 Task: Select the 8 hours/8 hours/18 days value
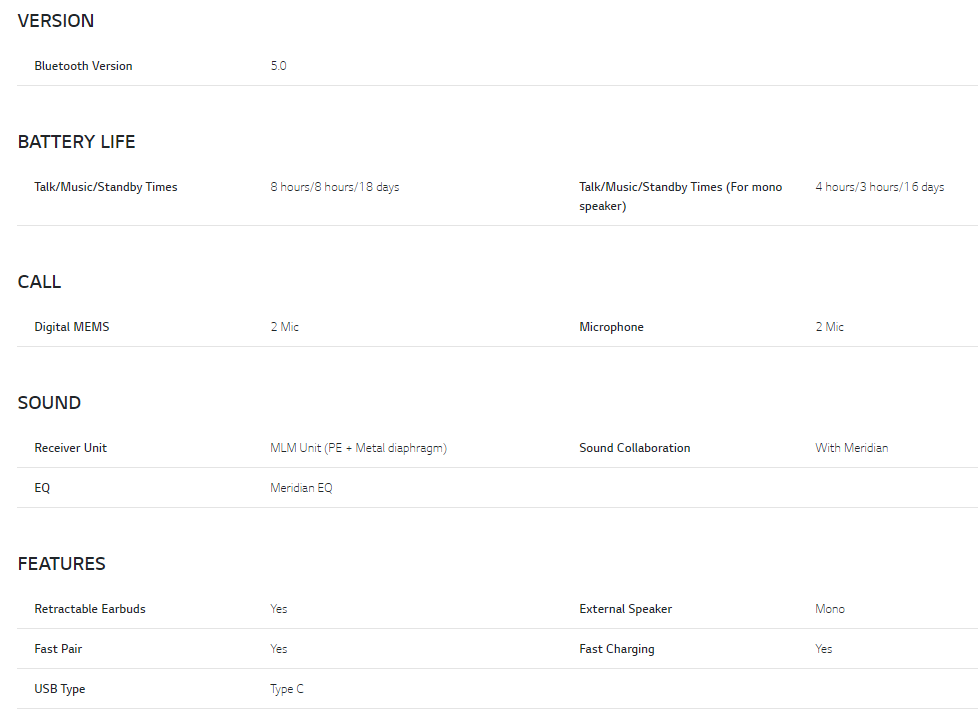(x=334, y=187)
